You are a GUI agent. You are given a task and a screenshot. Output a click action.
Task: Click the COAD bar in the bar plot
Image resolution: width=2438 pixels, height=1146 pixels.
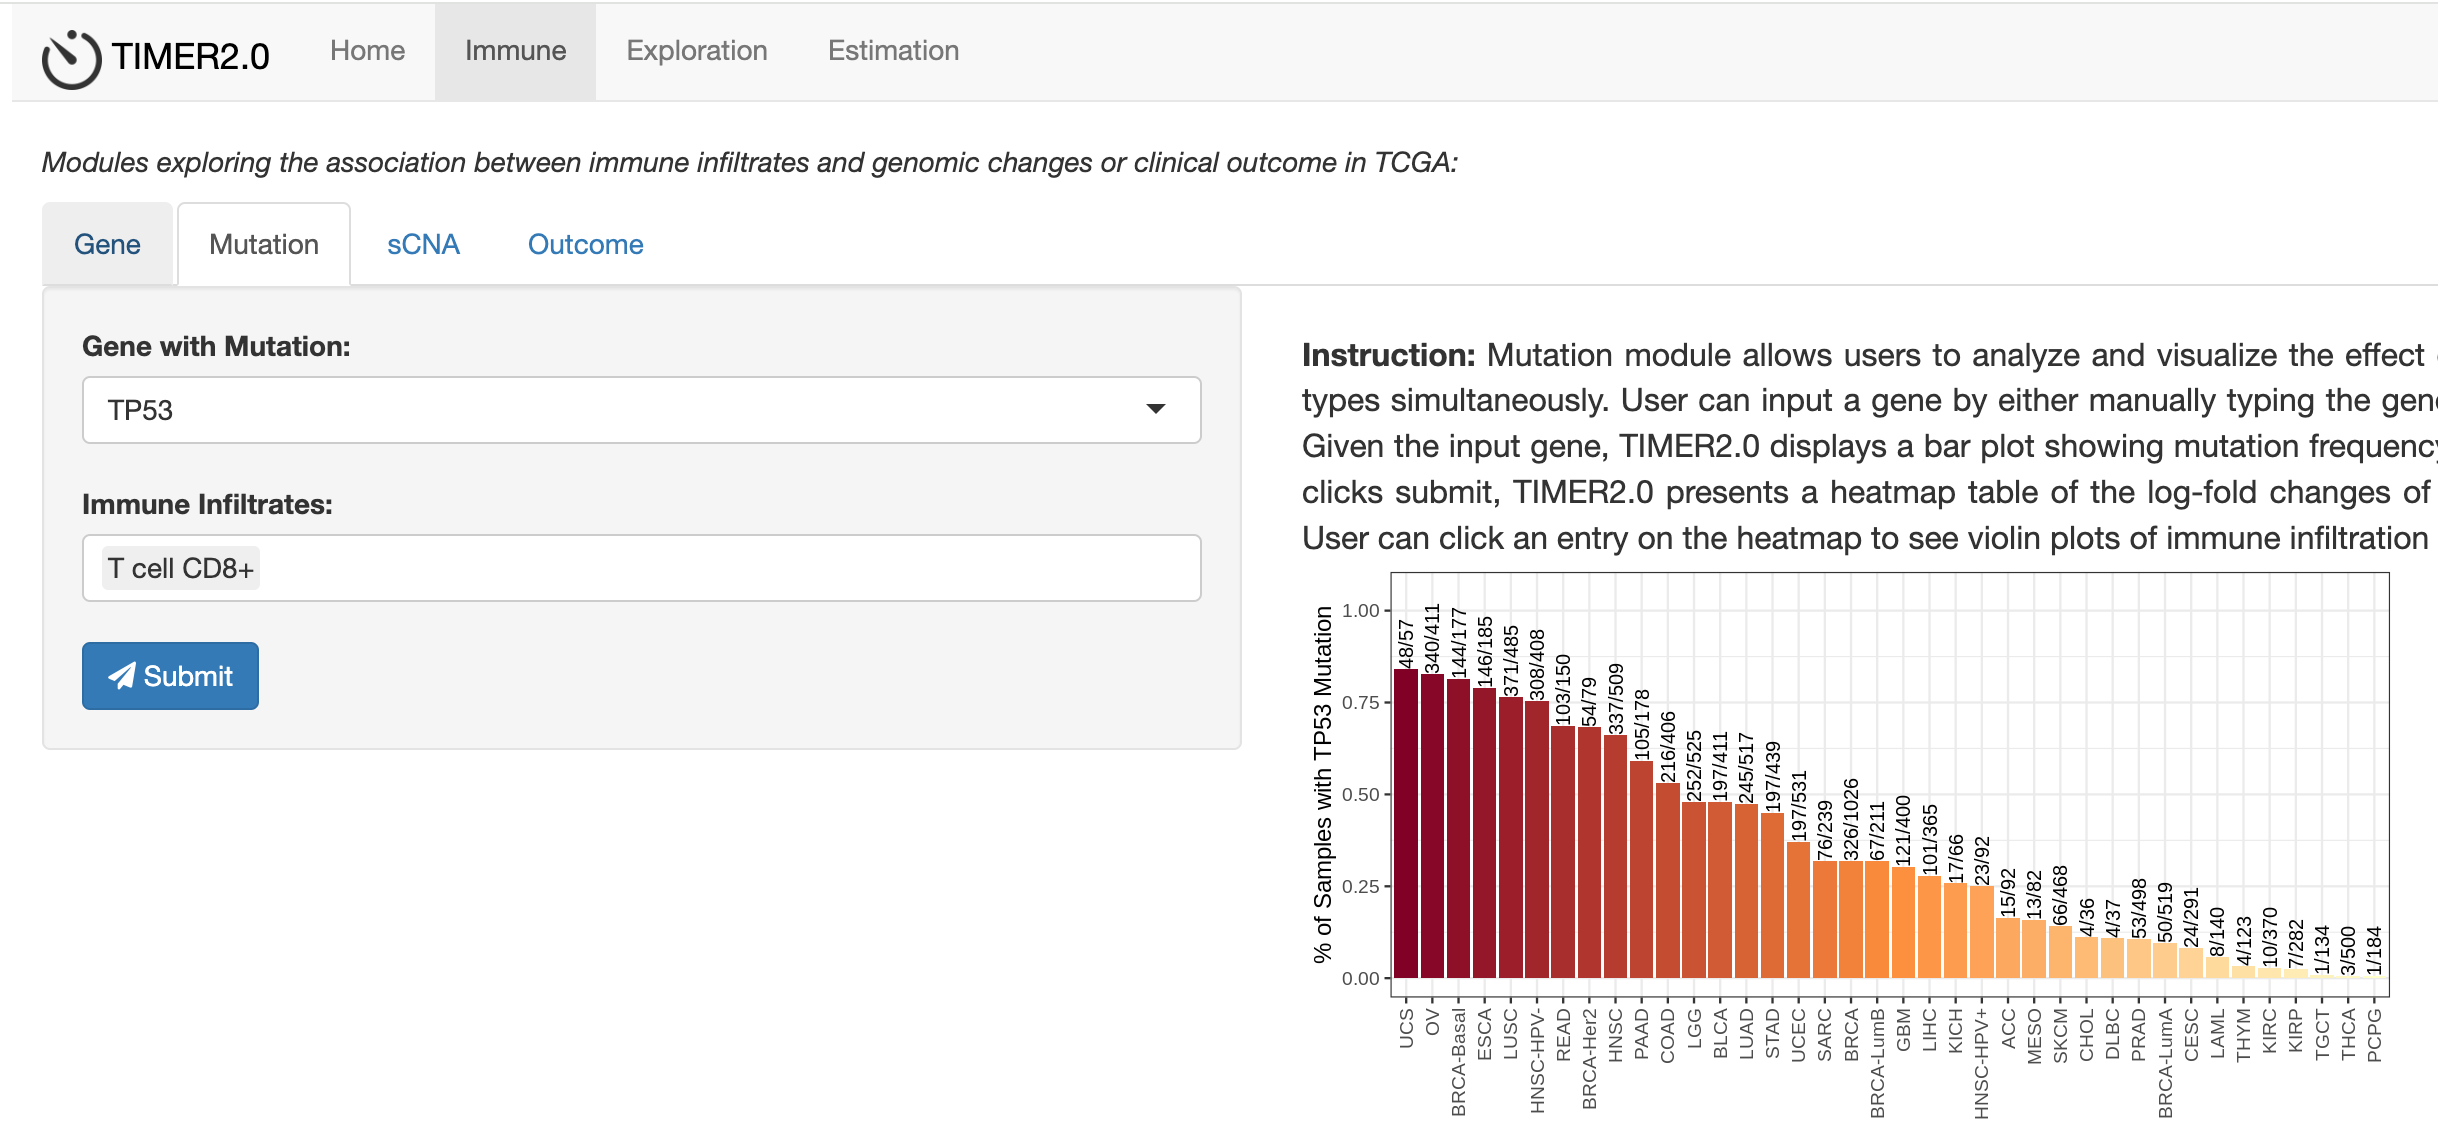click(1667, 880)
